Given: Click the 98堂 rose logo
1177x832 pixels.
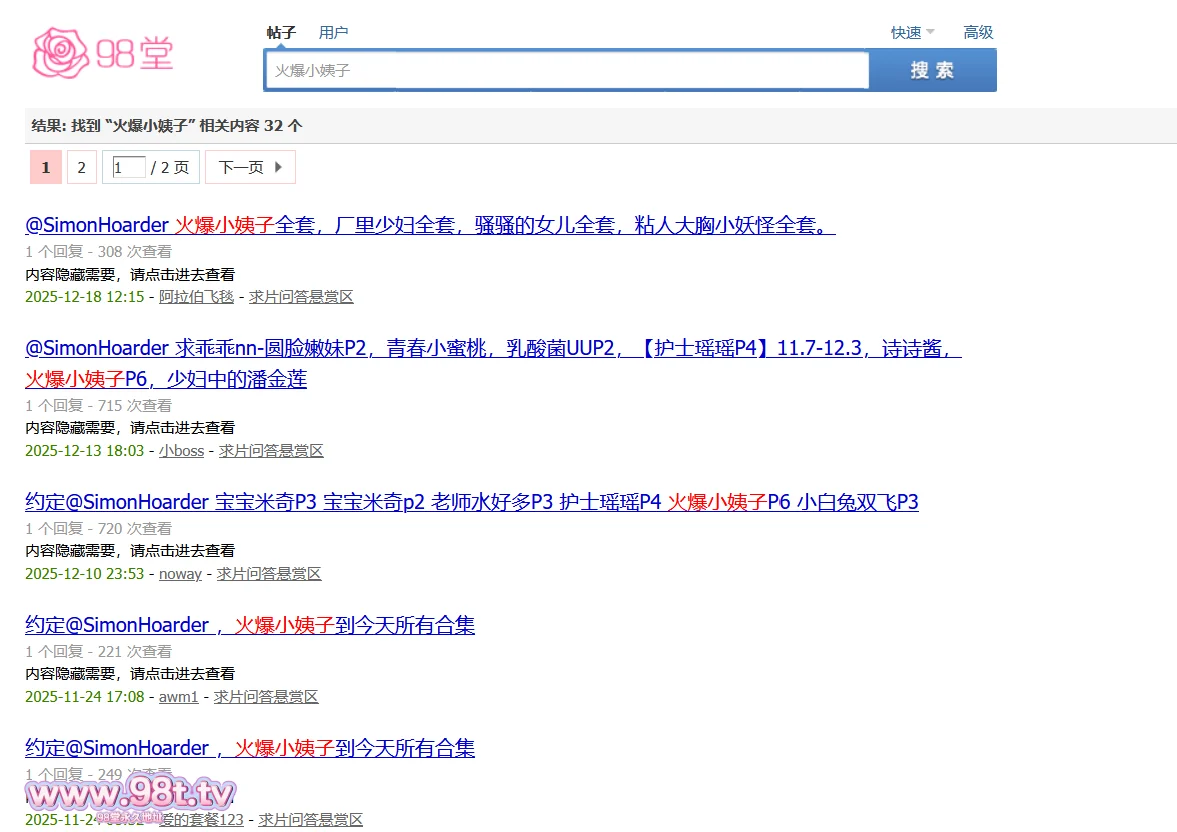Looking at the screenshot, I should pyautogui.click(x=103, y=53).
